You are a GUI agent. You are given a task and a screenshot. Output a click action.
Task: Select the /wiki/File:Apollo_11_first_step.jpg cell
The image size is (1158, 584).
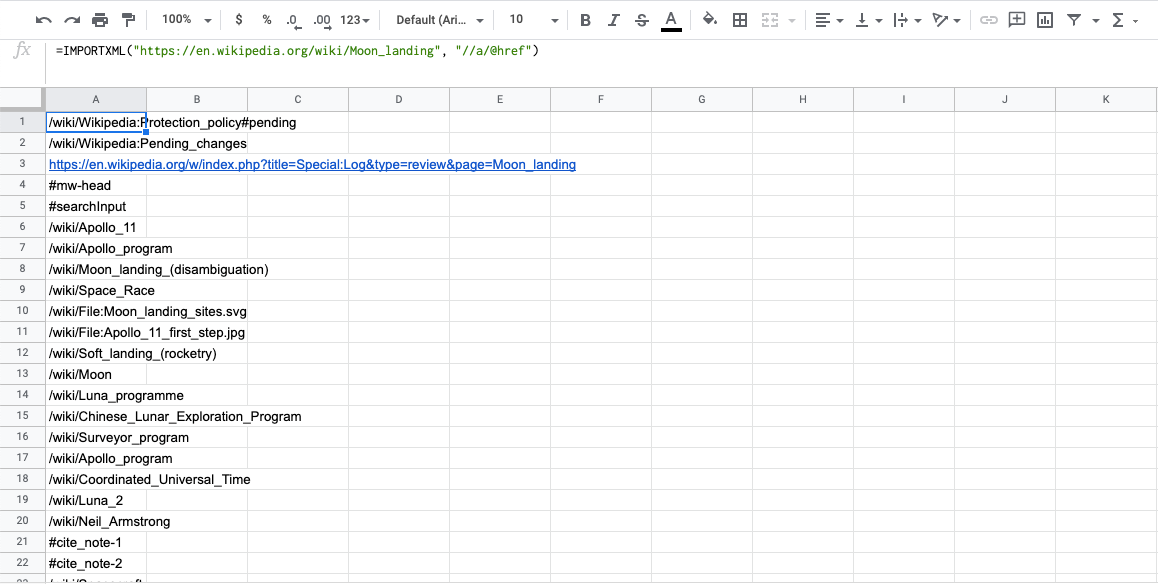click(x=96, y=332)
